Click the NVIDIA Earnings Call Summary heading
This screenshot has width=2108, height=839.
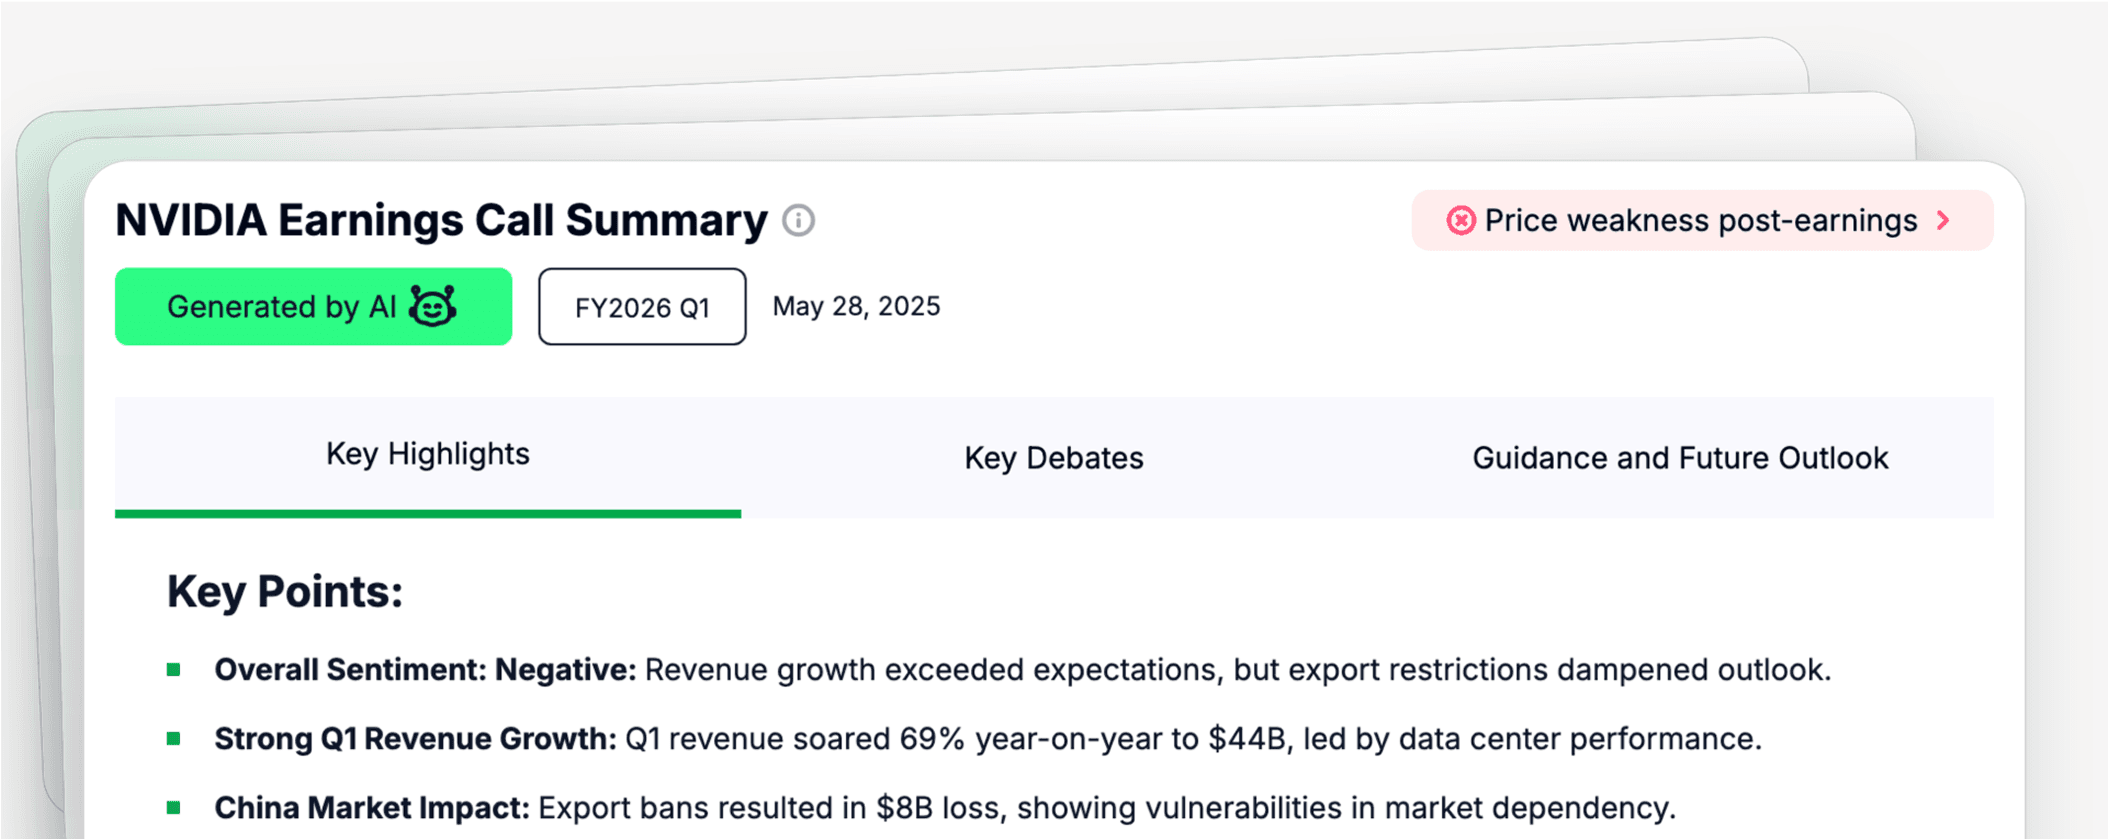tap(441, 220)
